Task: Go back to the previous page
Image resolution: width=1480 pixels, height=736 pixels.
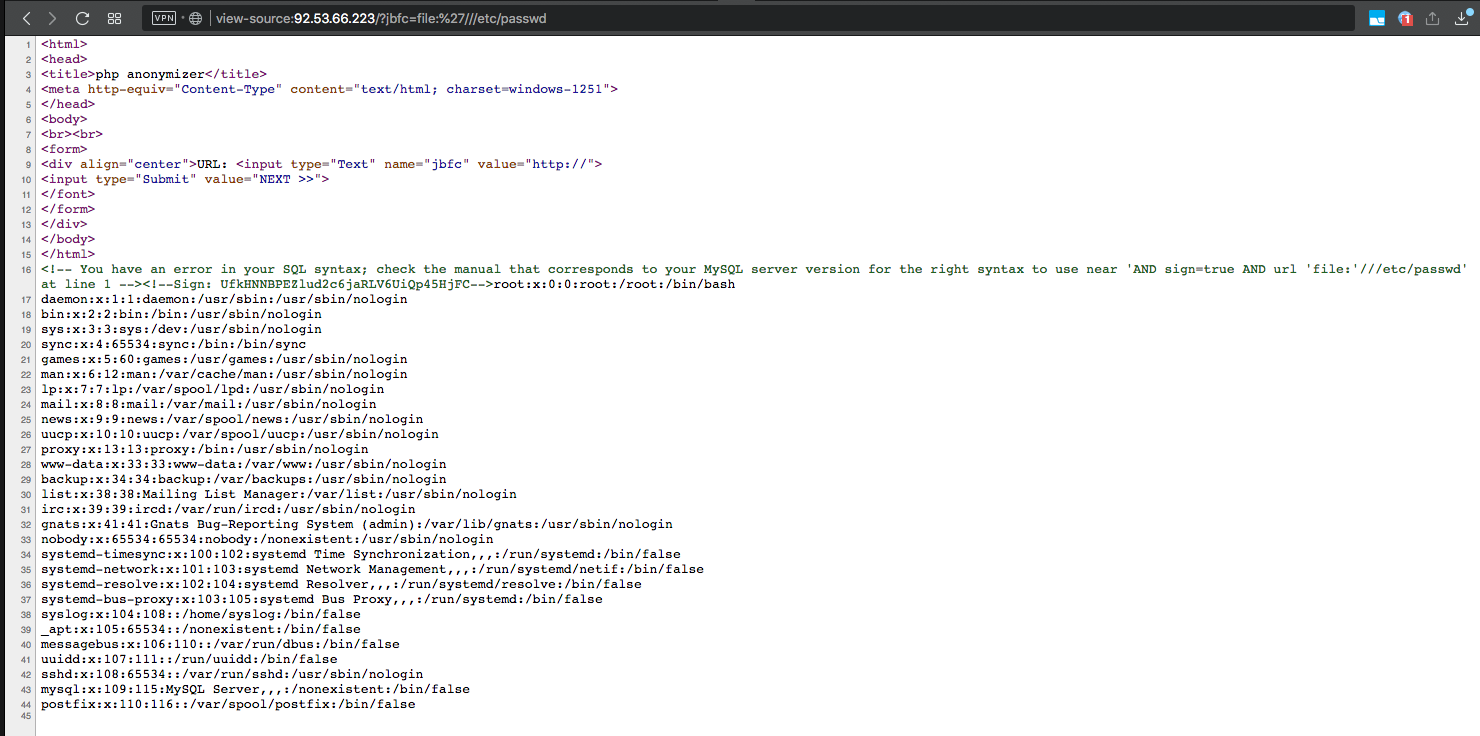Action: click(x=27, y=18)
